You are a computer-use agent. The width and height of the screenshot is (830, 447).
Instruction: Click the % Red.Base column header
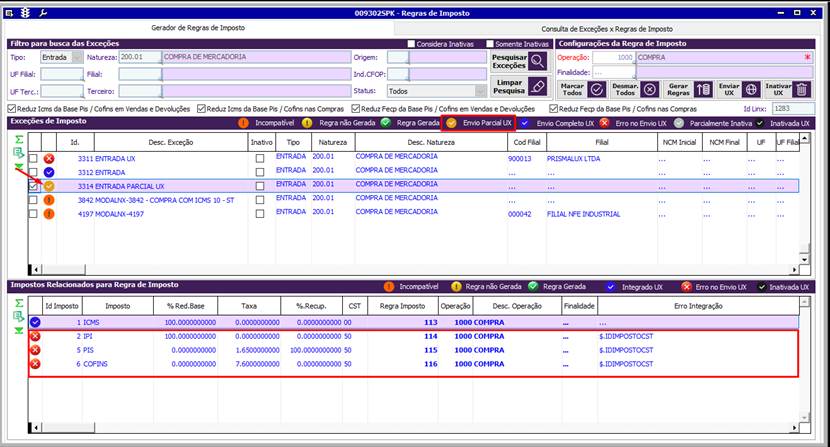tap(185, 306)
